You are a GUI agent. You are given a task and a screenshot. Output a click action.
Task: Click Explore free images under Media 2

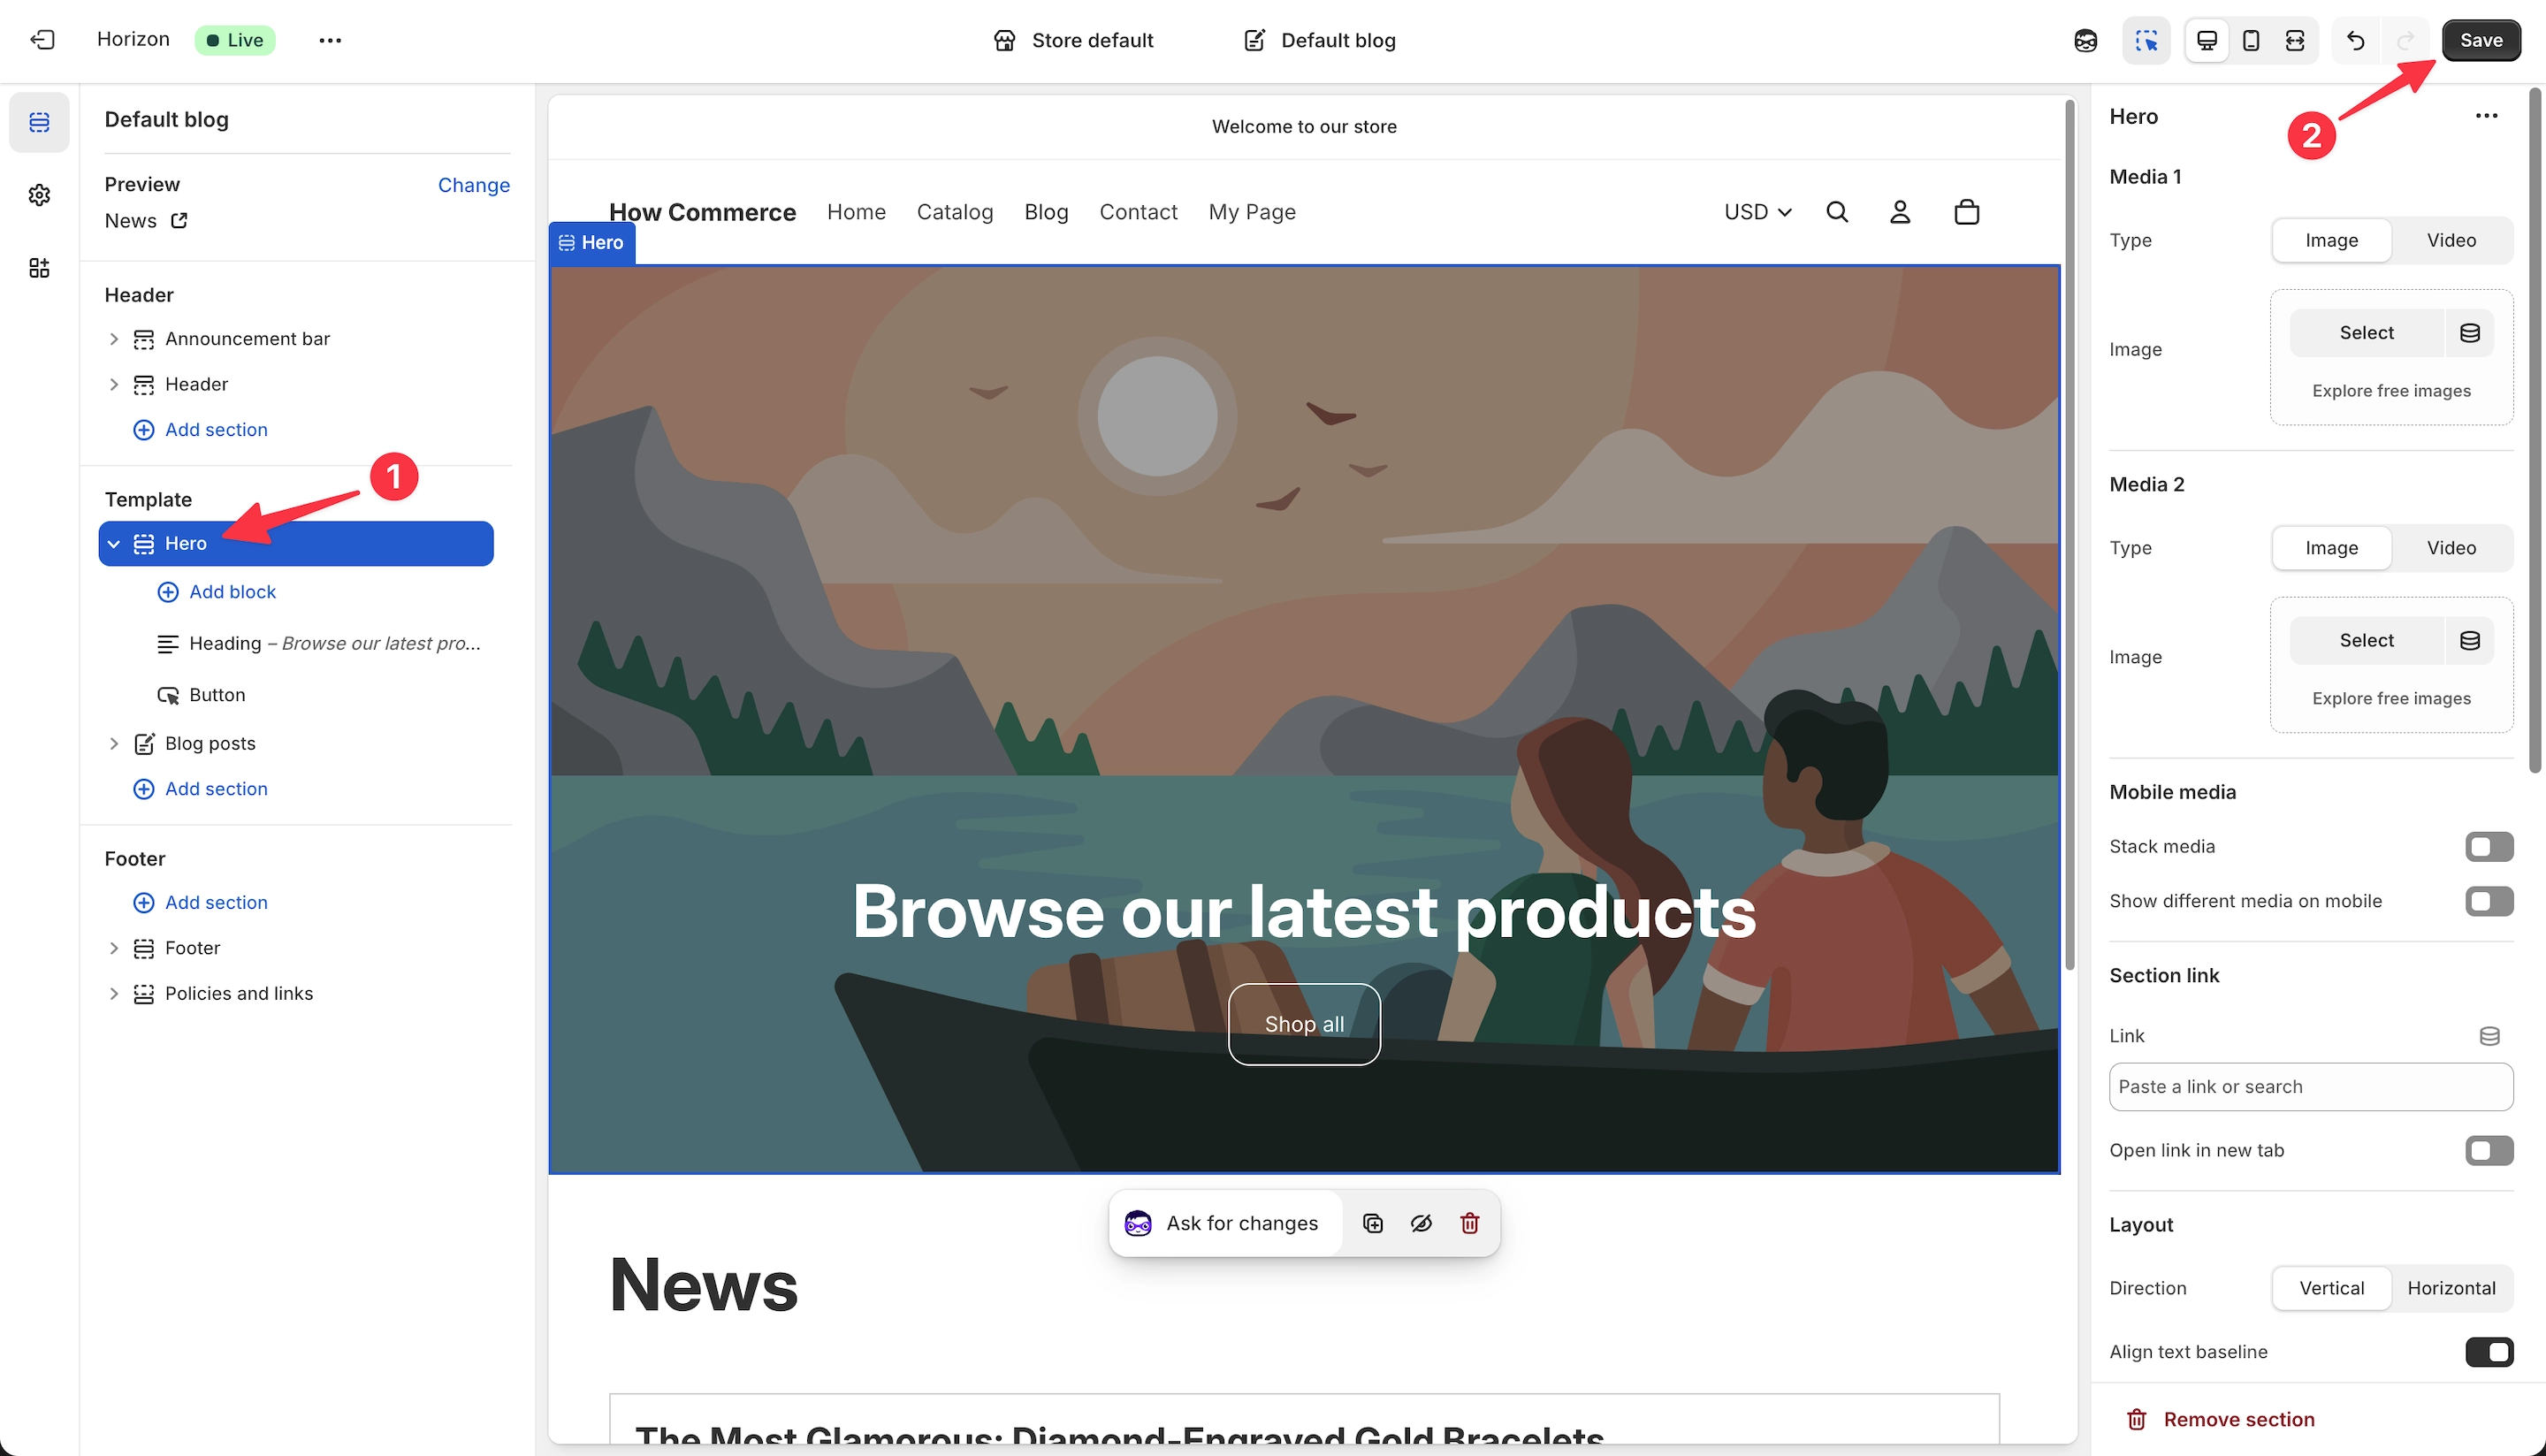click(2391, 699)
